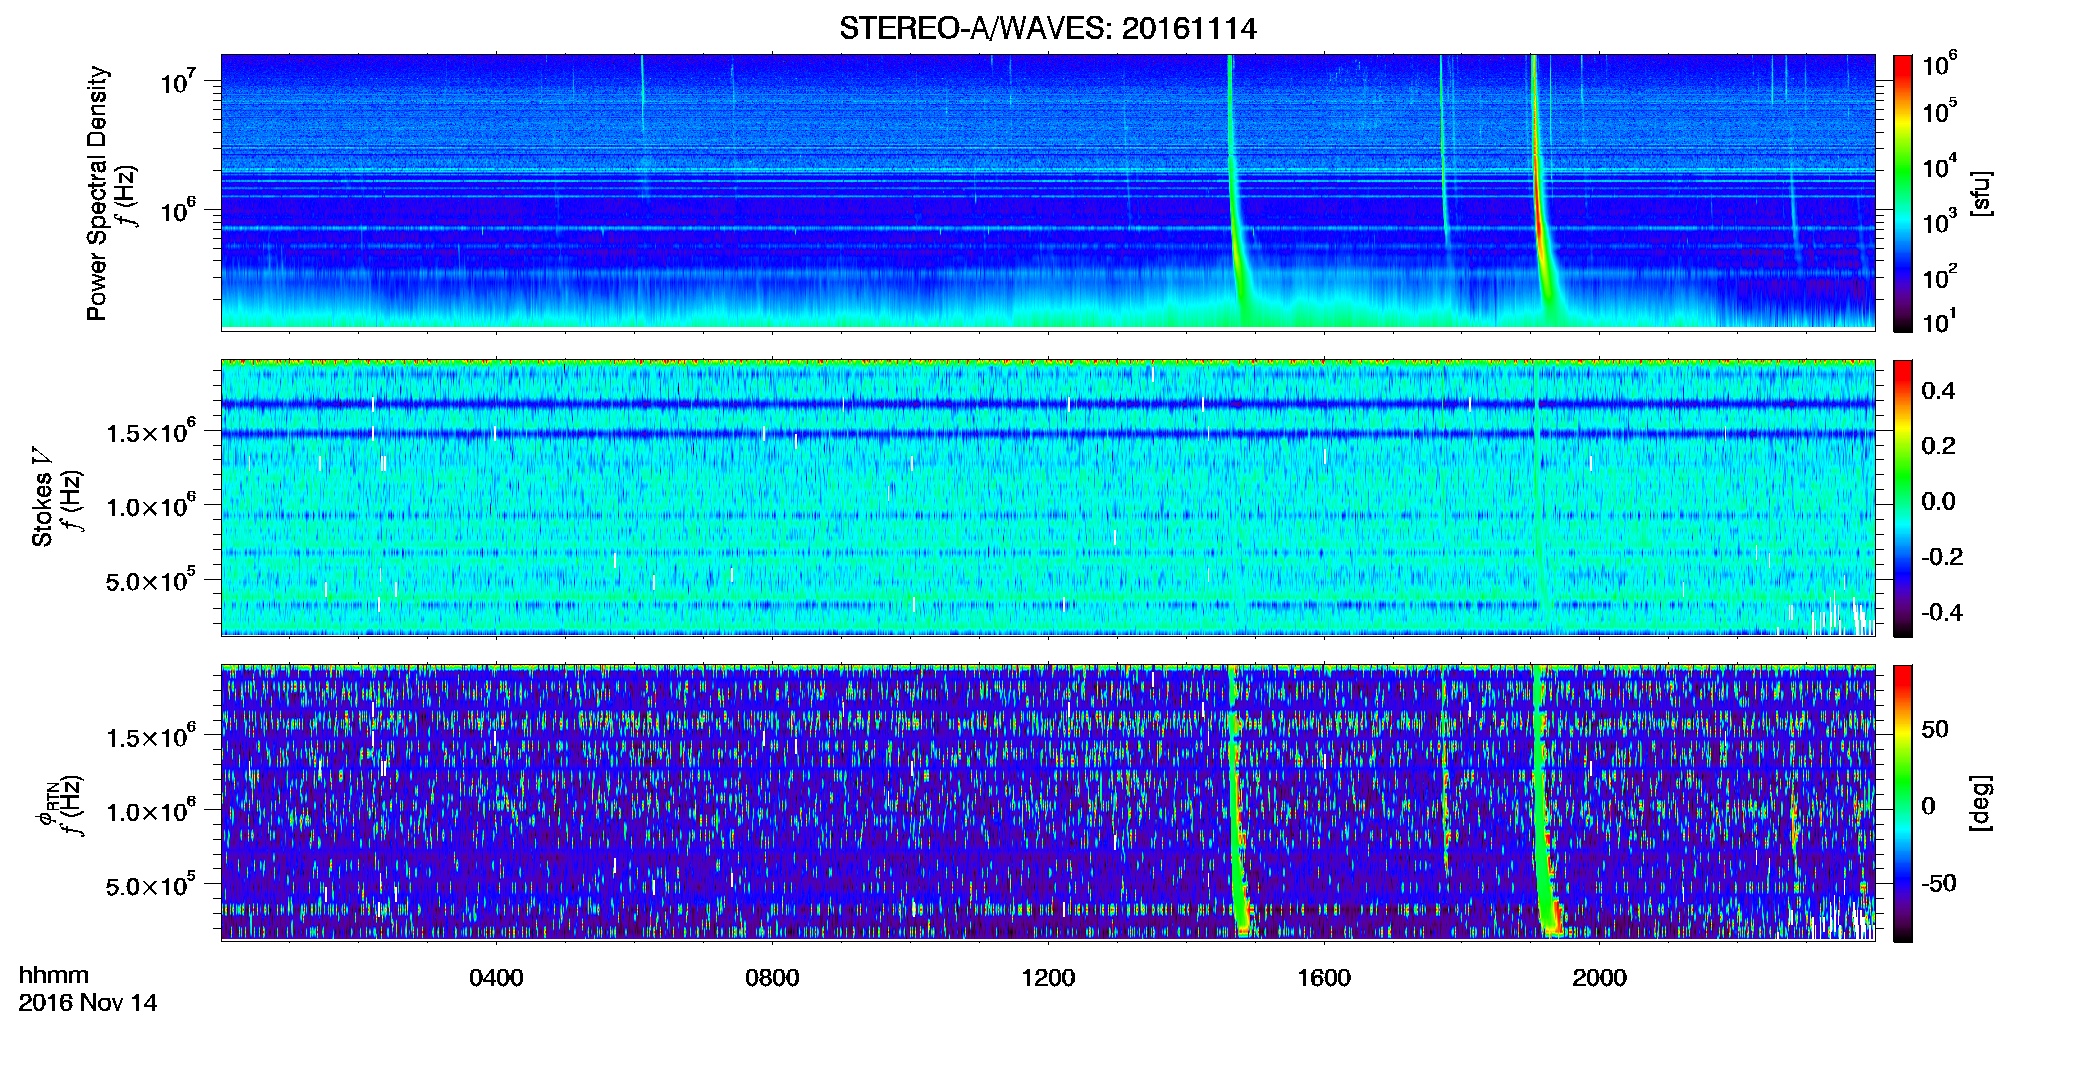Click the 0800 time axis label
Screen dimensions: 2096x1080
coord(772,977)
